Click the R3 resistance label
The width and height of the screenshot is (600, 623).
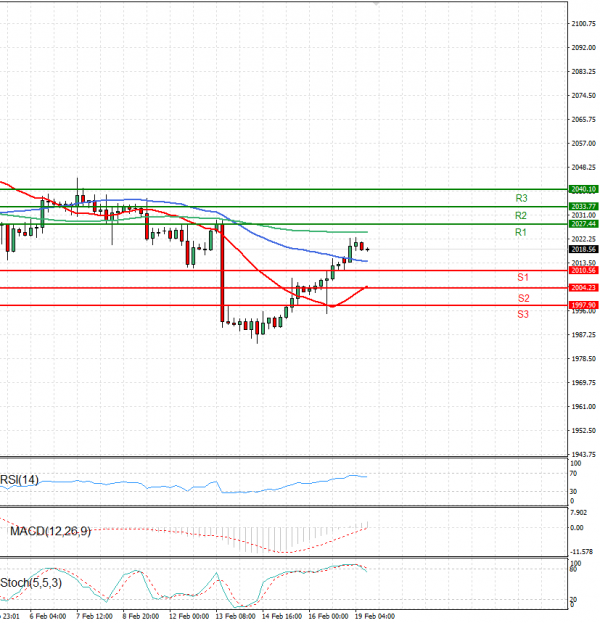[521, 198]
